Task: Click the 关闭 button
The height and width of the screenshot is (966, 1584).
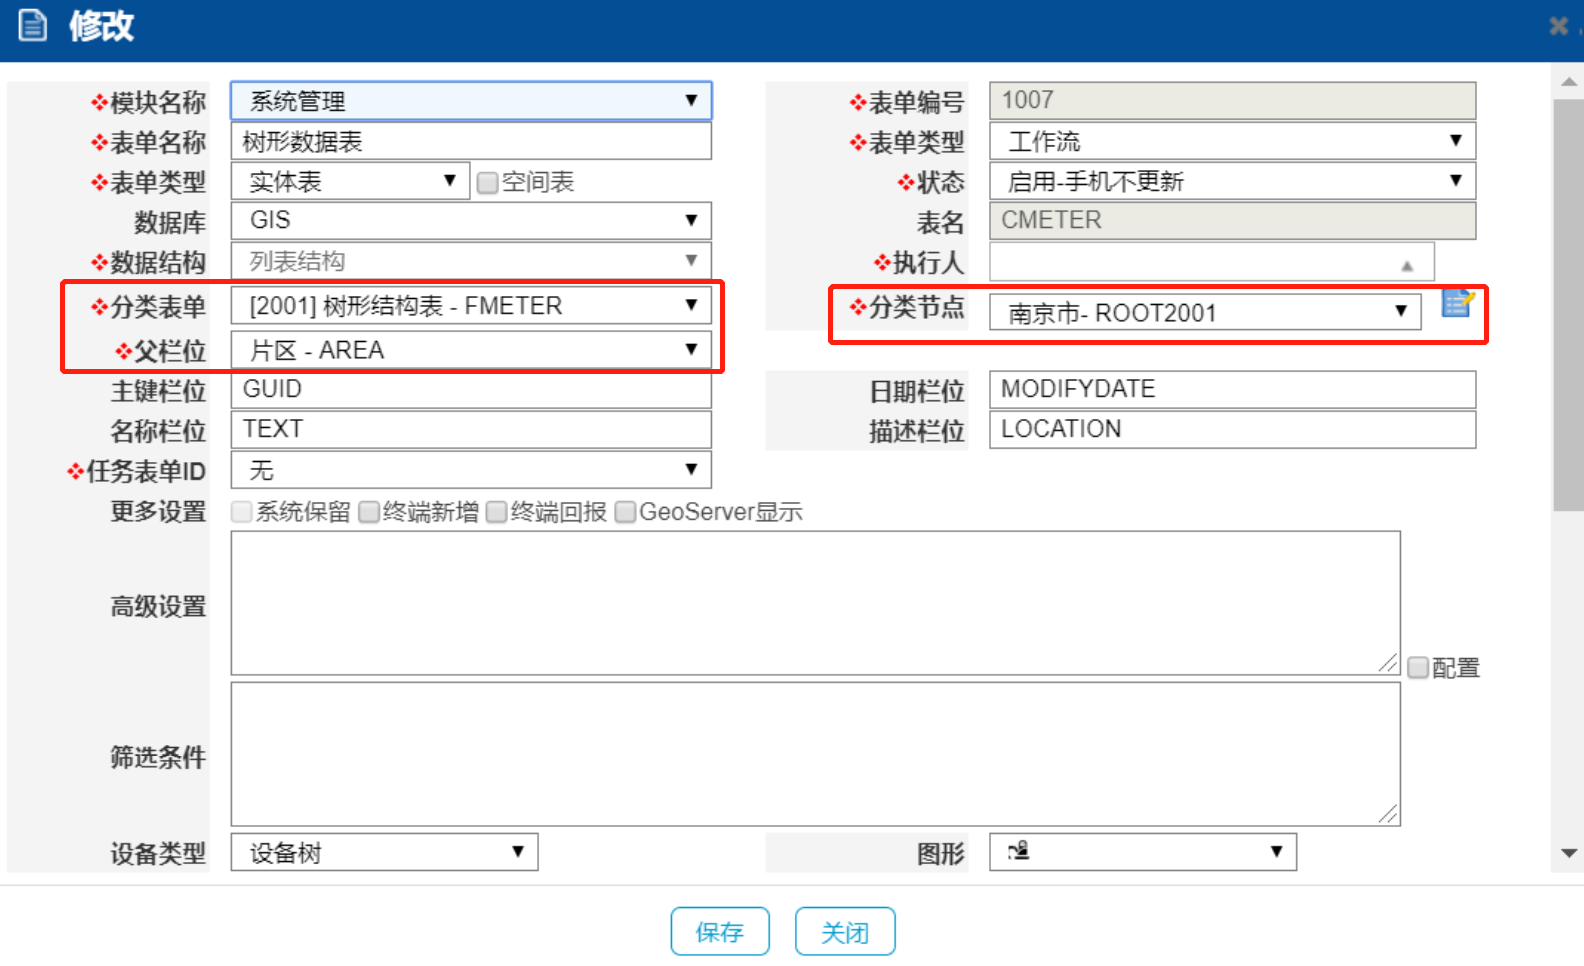Action: point(845,932)
